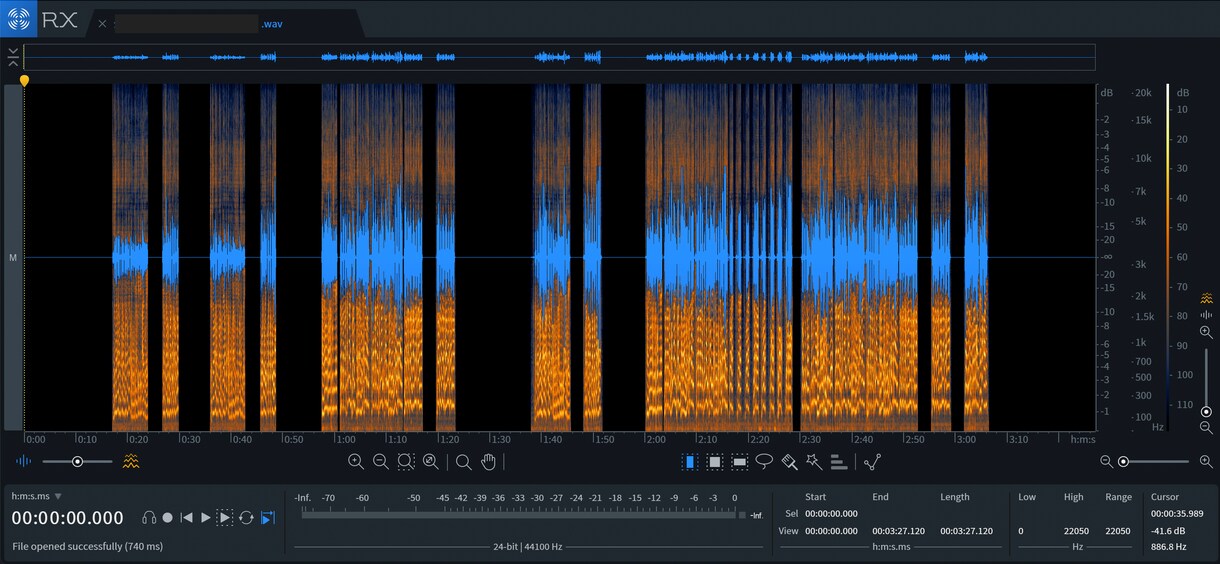Select the Grab hand tool

pyautogui.click(x=488, y=461)
